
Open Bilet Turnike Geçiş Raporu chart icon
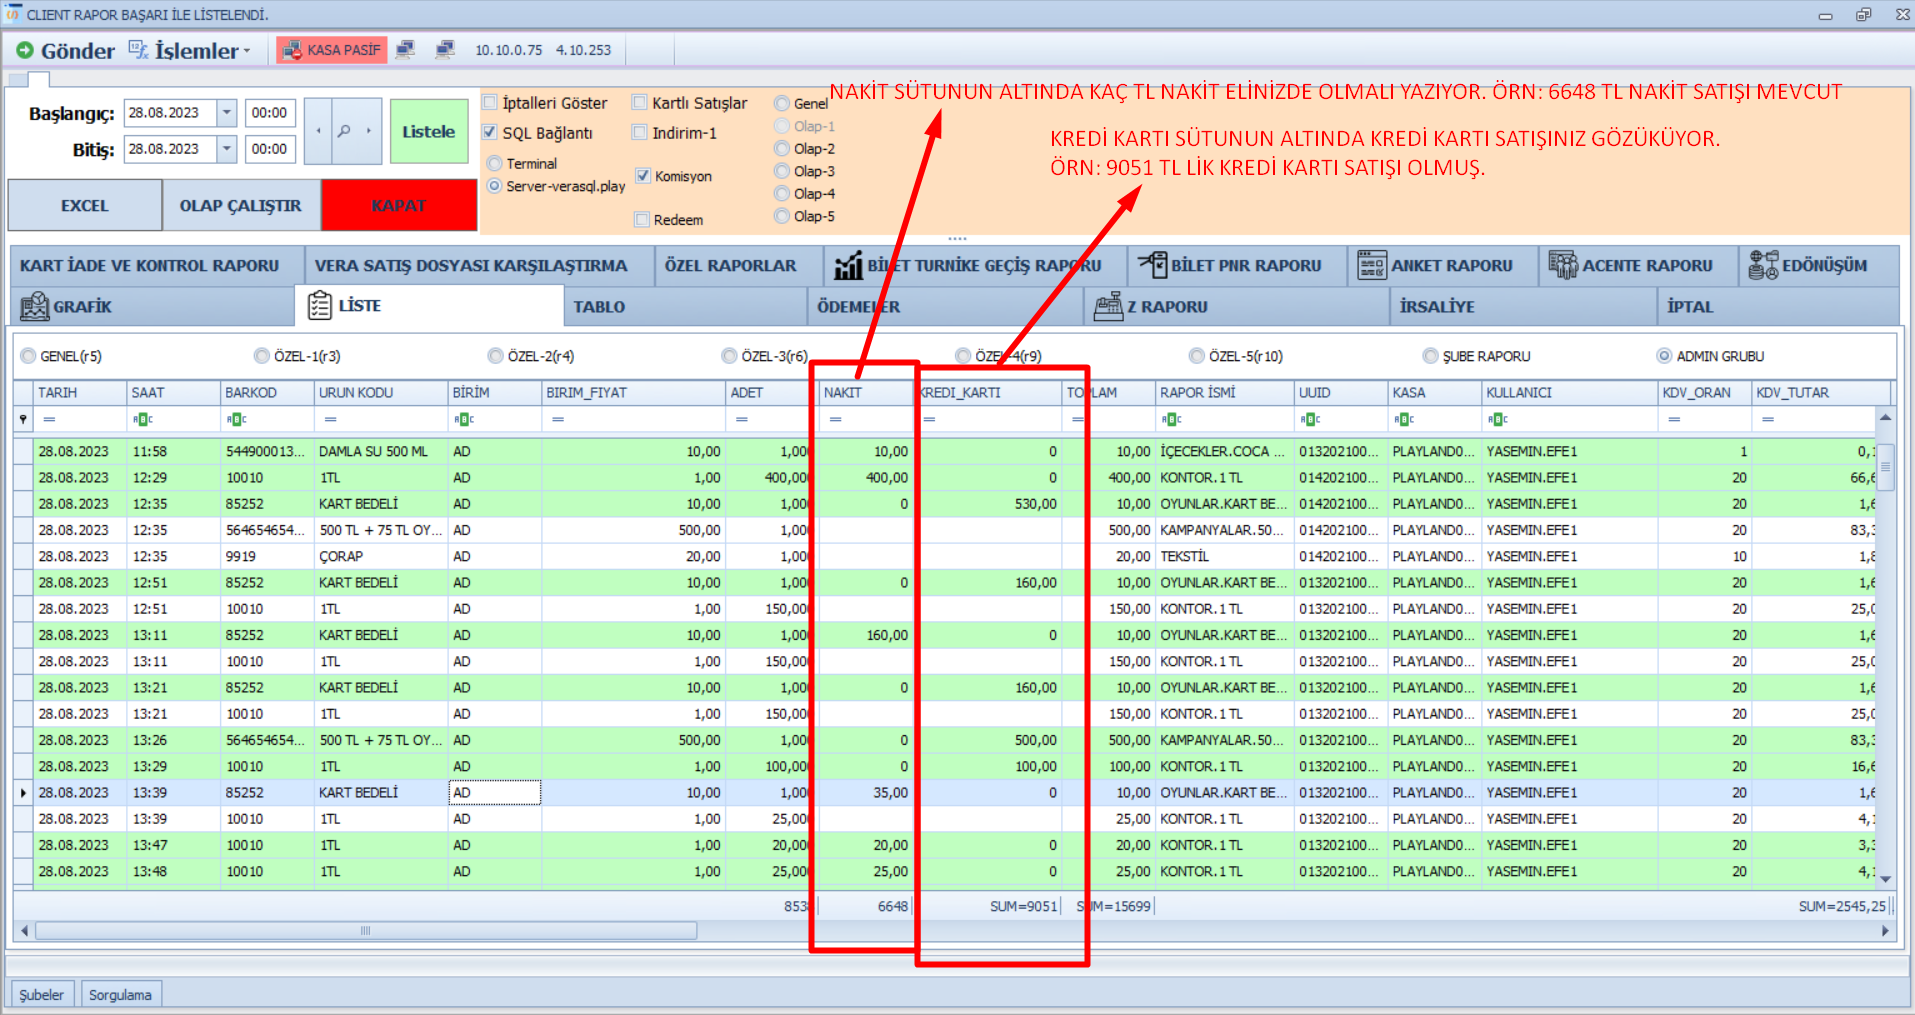coord(848,266)
